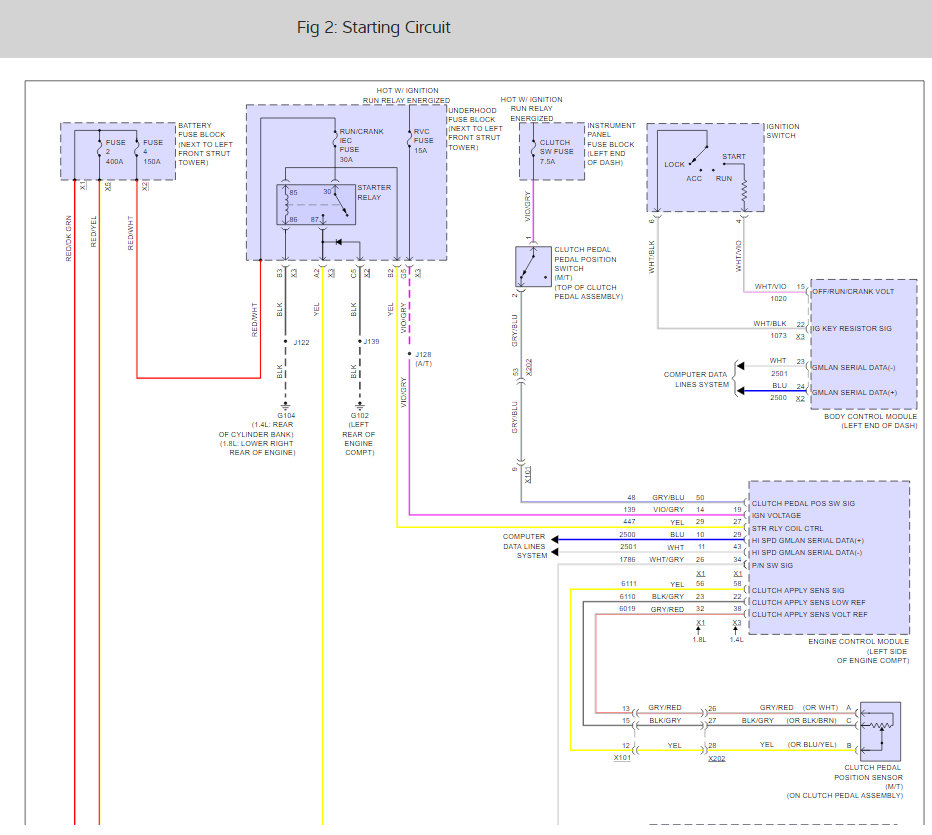This screenshot has width=932, height=835.
Task: Click the circuit number 1020 on WHT/VIO wire
Action: point(779,298)
